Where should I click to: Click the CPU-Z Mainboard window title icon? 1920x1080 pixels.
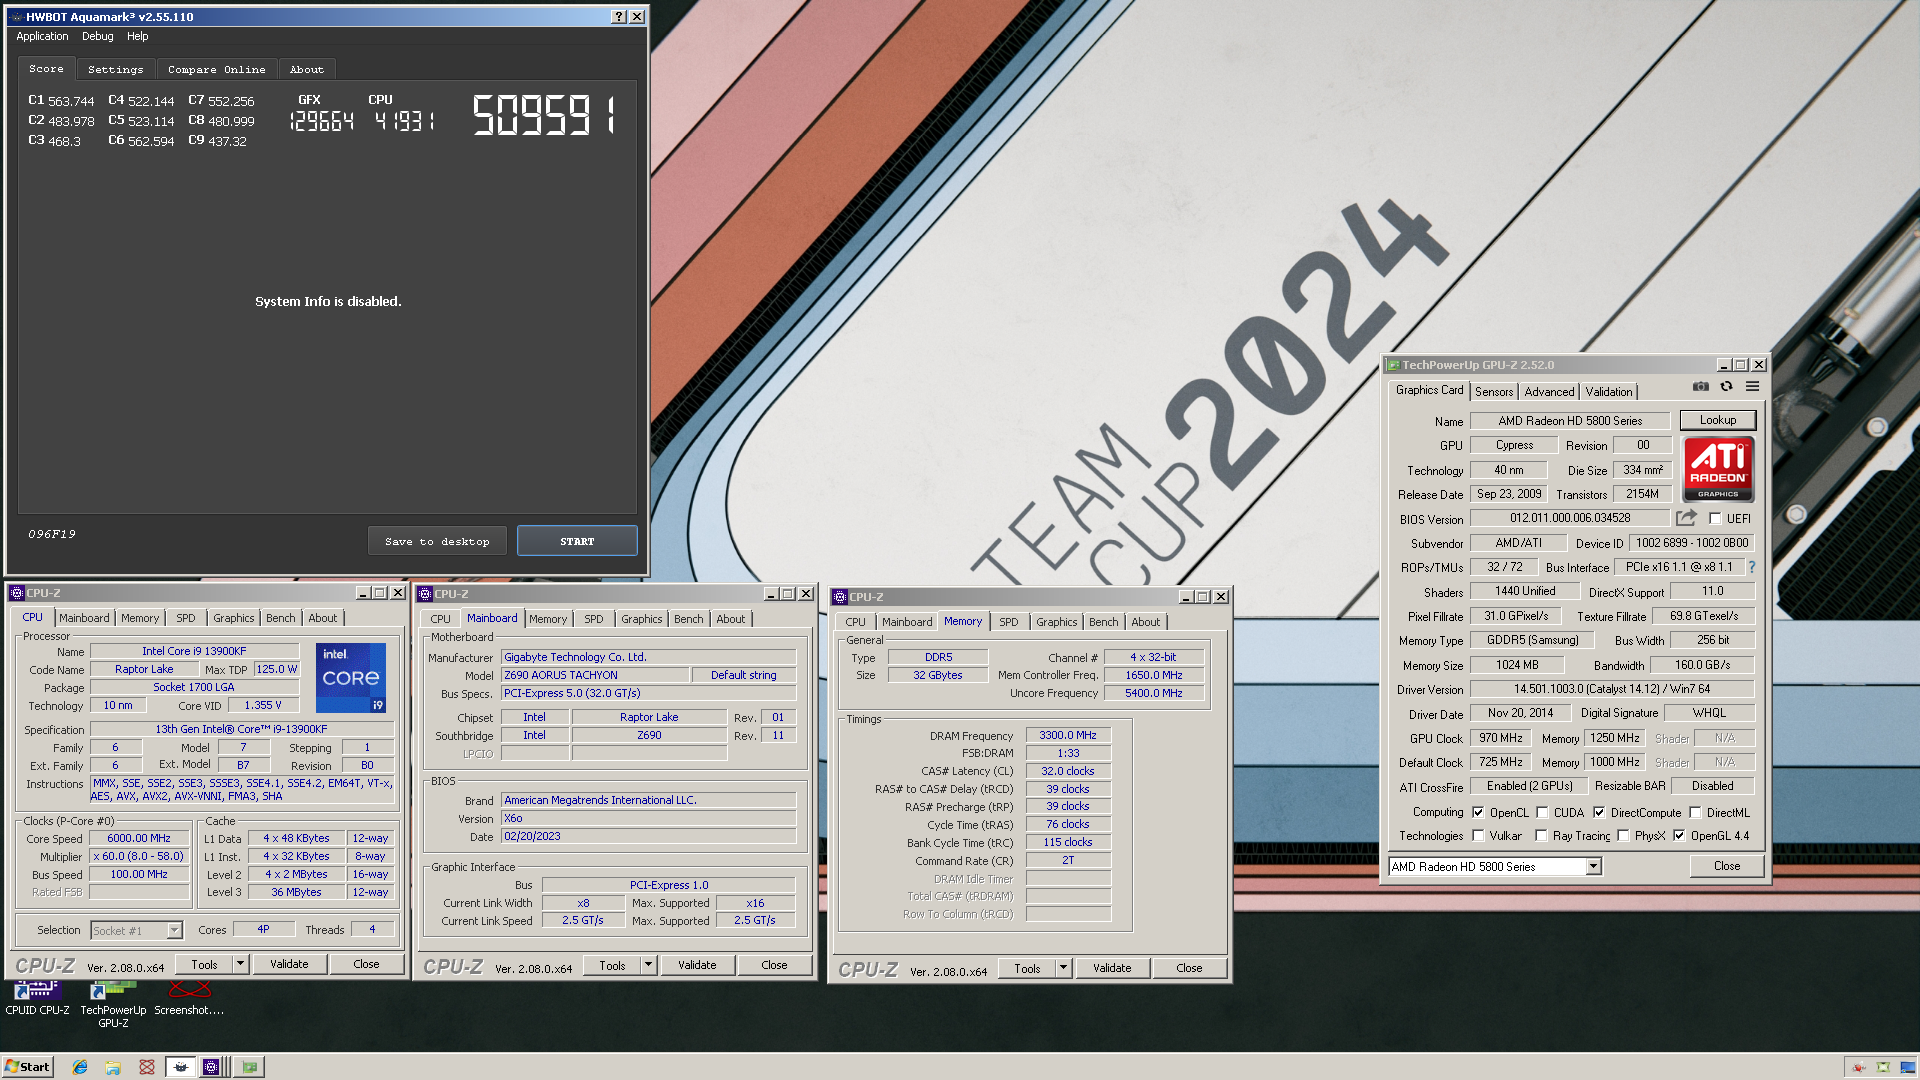pos(425,594)
